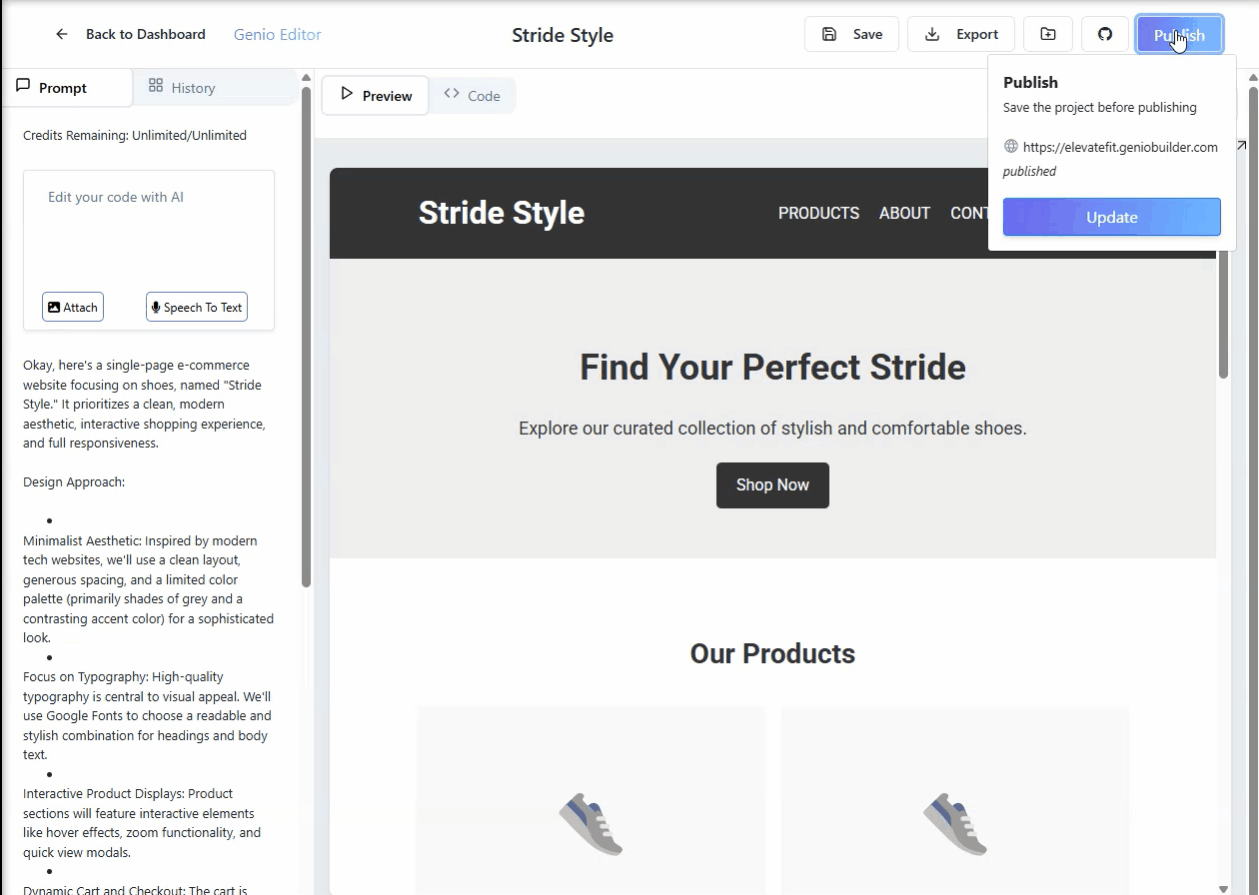The height and width of the screenshot is (895, 1259).
Task: Focus the "Edit your code with AI" field
Action: [149, 228]
